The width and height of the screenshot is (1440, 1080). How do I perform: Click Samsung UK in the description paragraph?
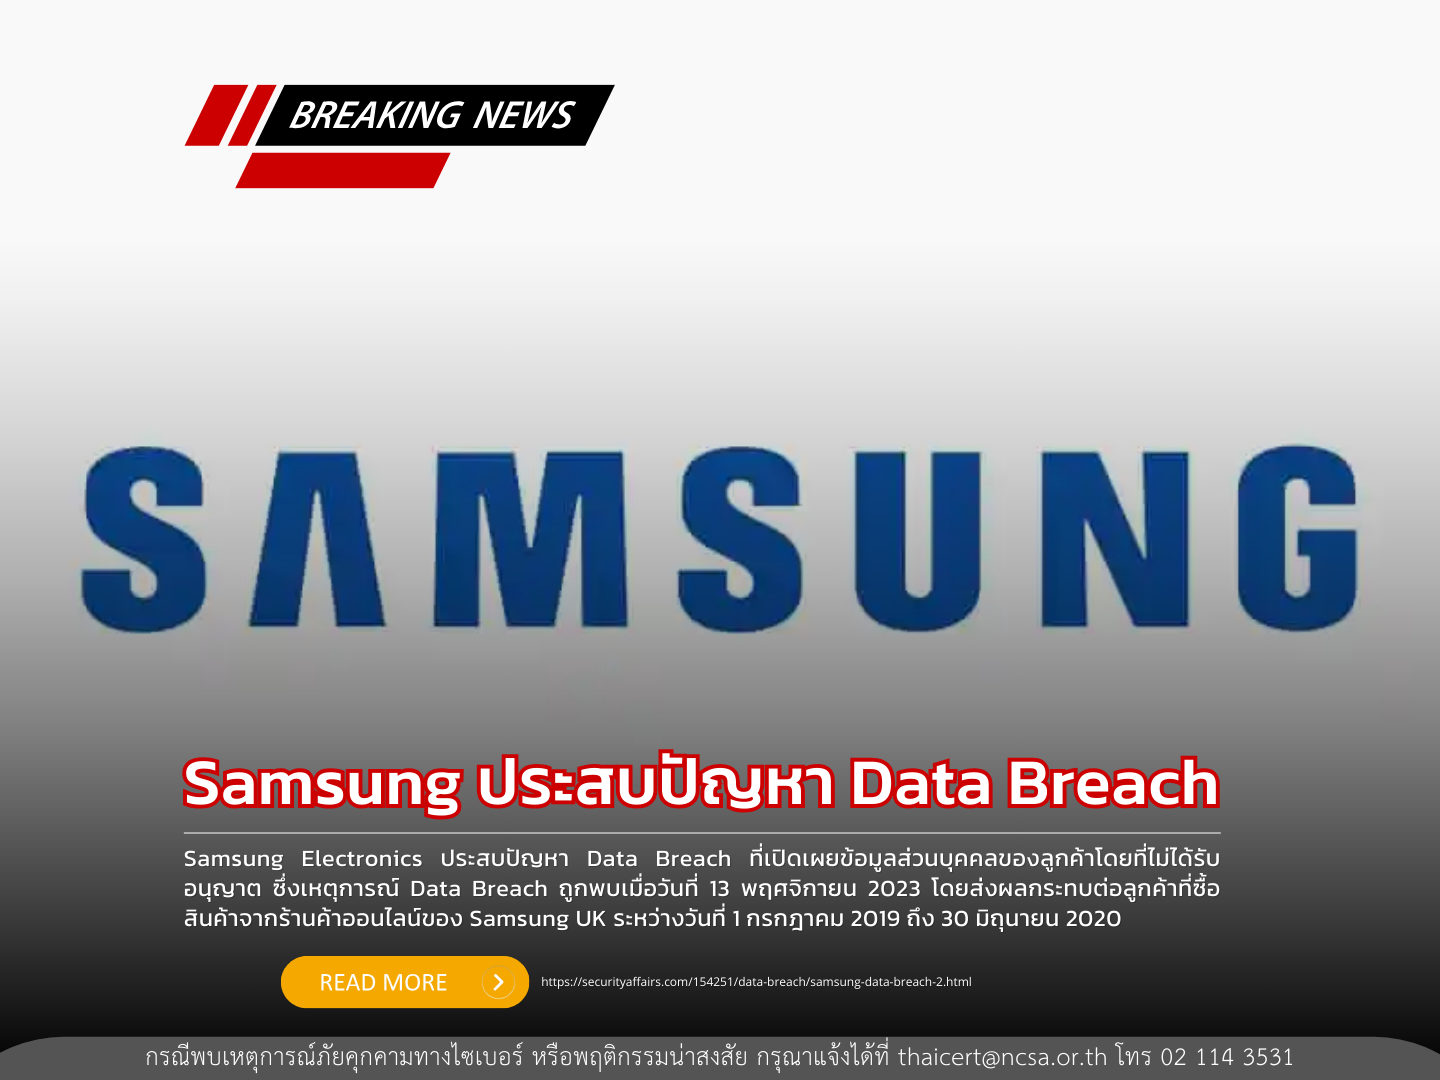(x=538, y=919)
